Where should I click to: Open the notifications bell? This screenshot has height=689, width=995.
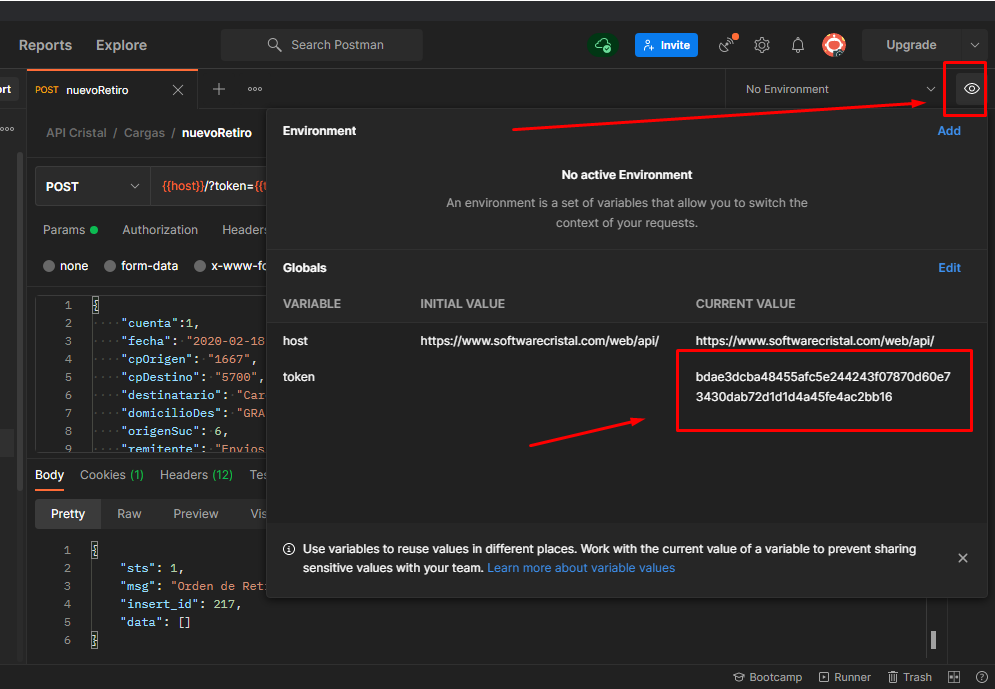(x=798, y=45)
